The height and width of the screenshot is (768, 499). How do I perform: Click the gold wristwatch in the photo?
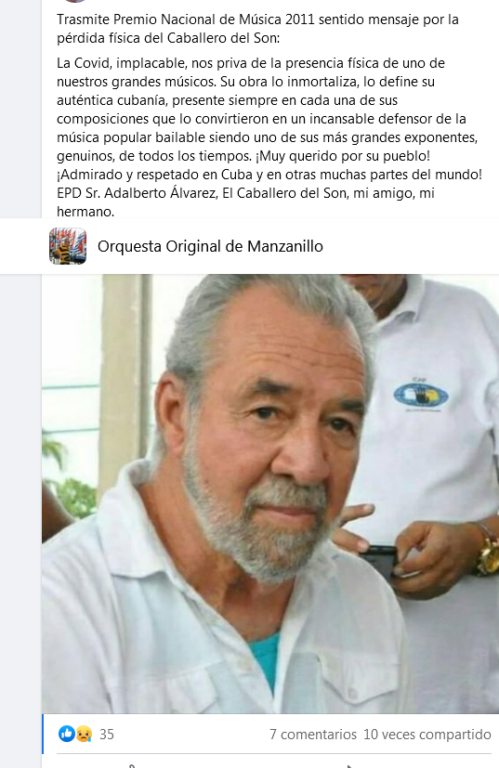[487, 549]
